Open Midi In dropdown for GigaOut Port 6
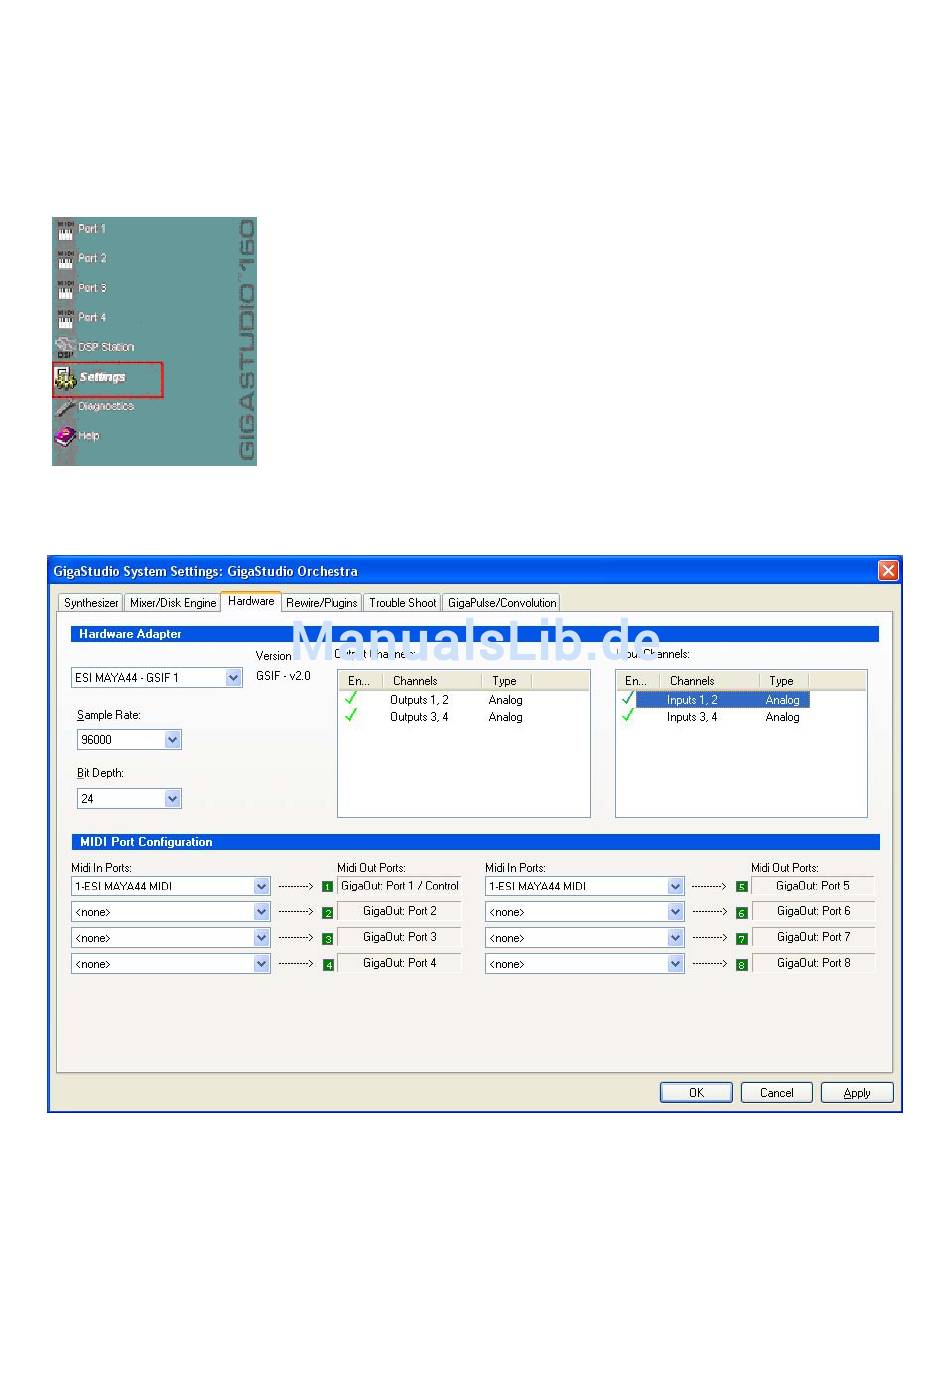950x1388 pixels. [675, 912]
